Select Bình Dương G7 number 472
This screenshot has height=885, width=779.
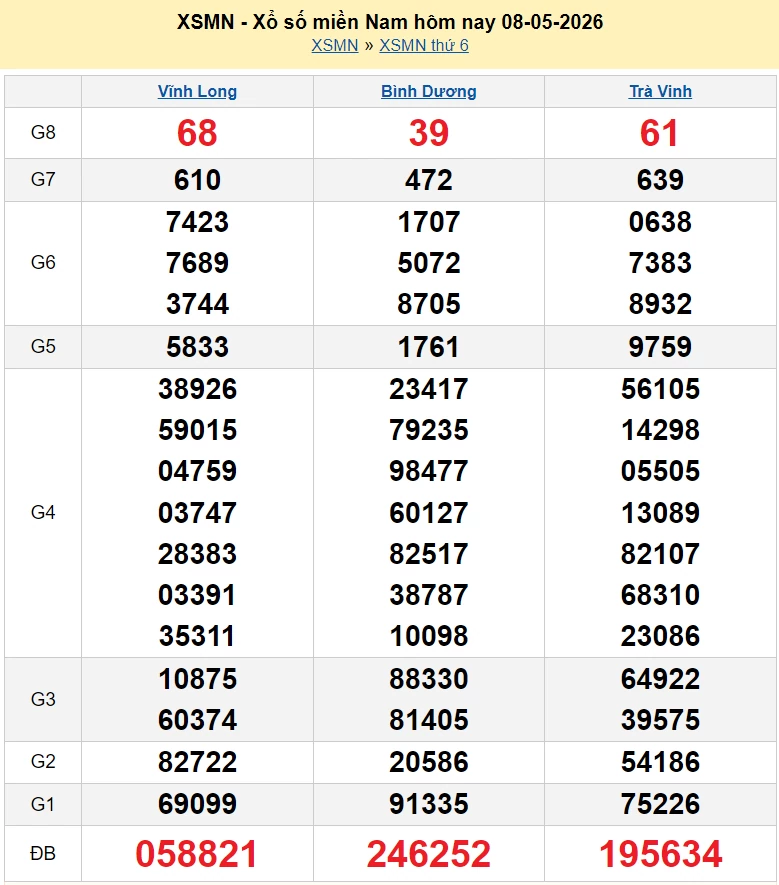pyautogui.click(x=428, y=180)
